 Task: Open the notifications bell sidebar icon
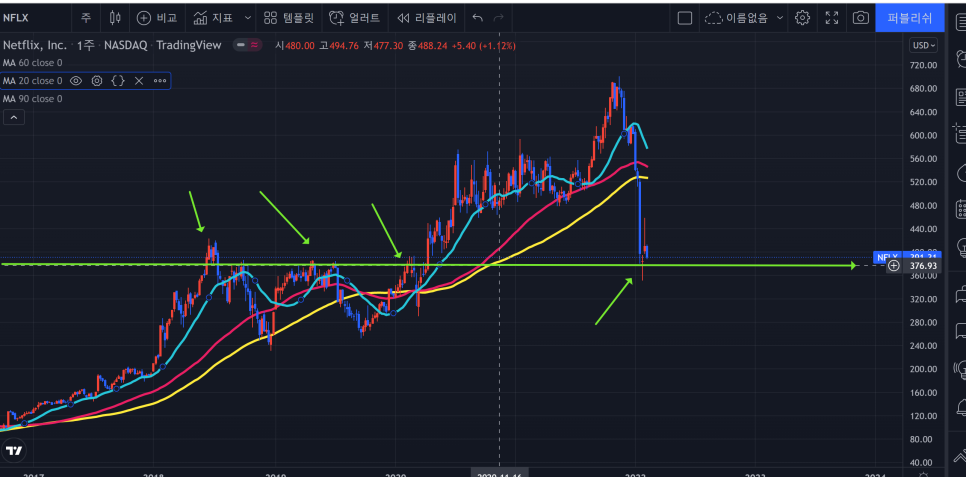(x=960, y=407)
